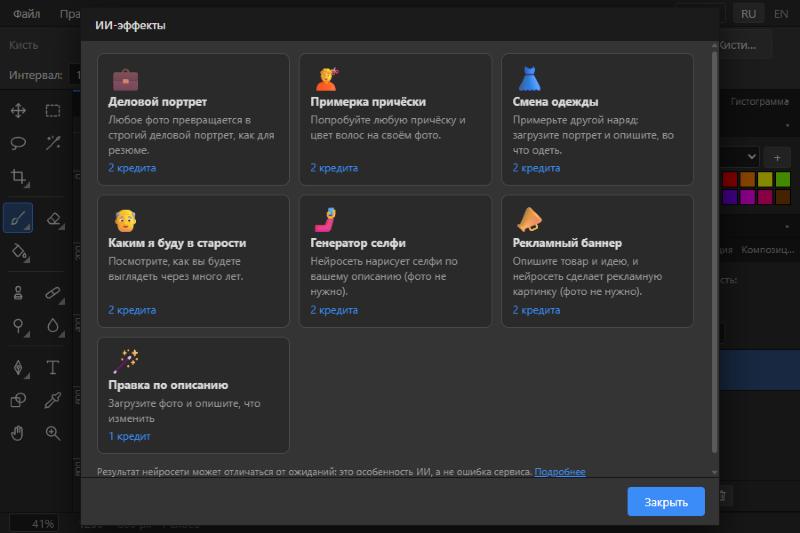
Task: Select the Dodge tool
Action: 18,325
